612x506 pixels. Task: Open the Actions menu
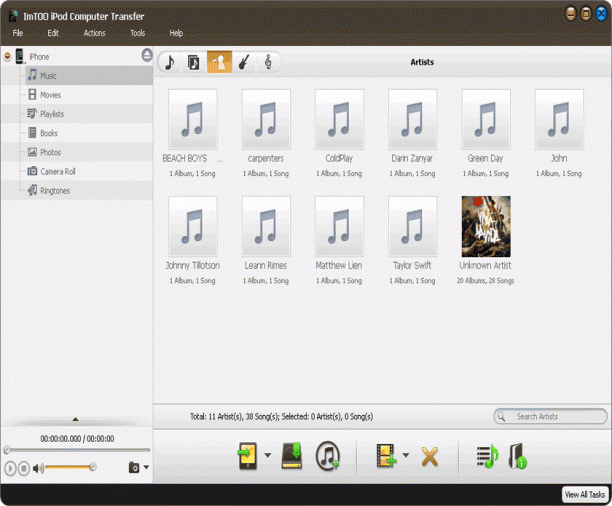point(94,33)
